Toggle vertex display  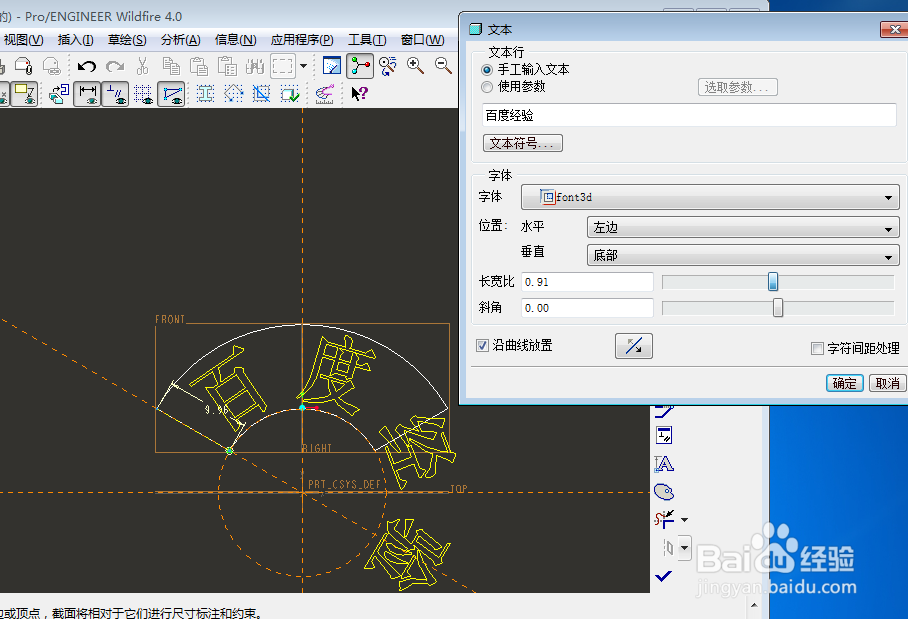coord(171,94)
